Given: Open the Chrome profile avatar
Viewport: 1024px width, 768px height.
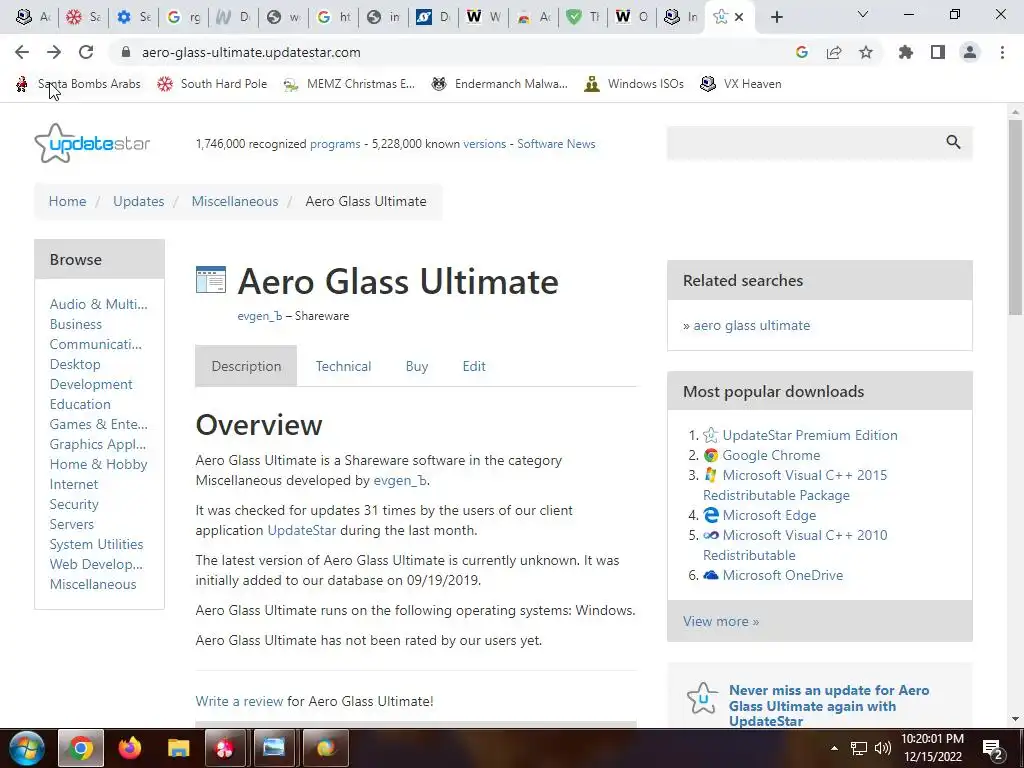Looking at the screenshot, I should (x=970, y=52).
